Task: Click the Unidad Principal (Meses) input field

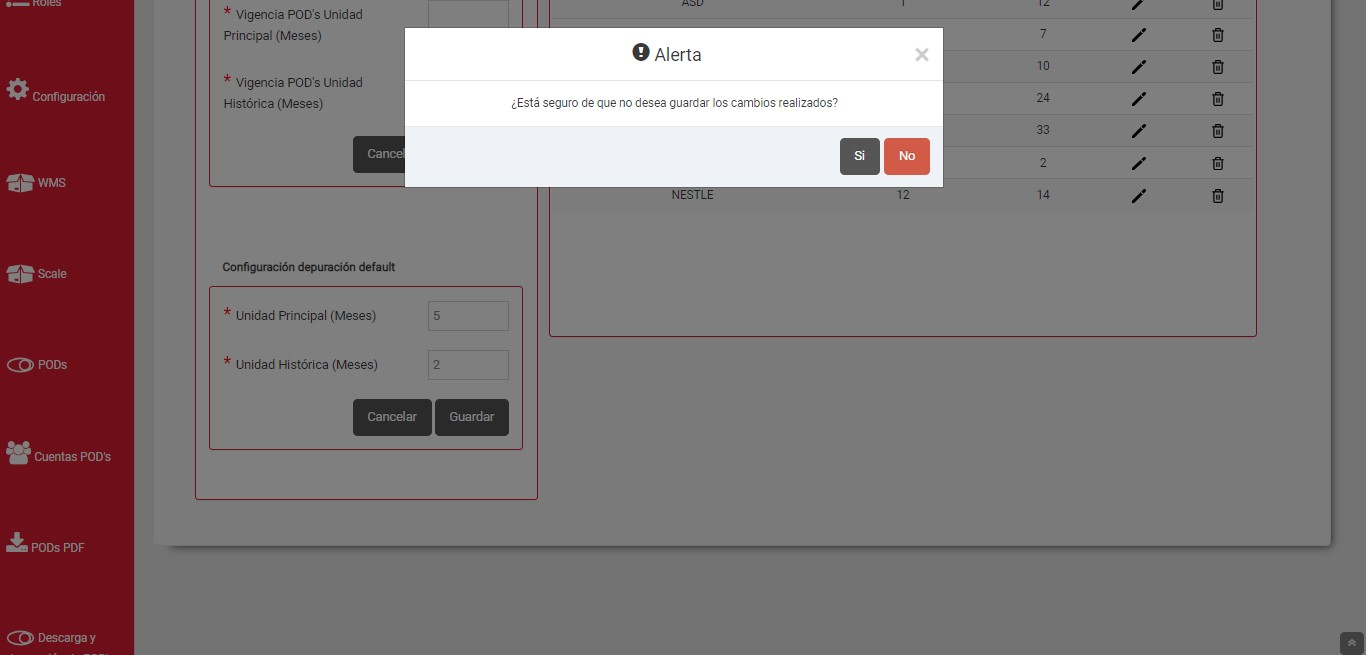Action: click(x=468, y=316)
